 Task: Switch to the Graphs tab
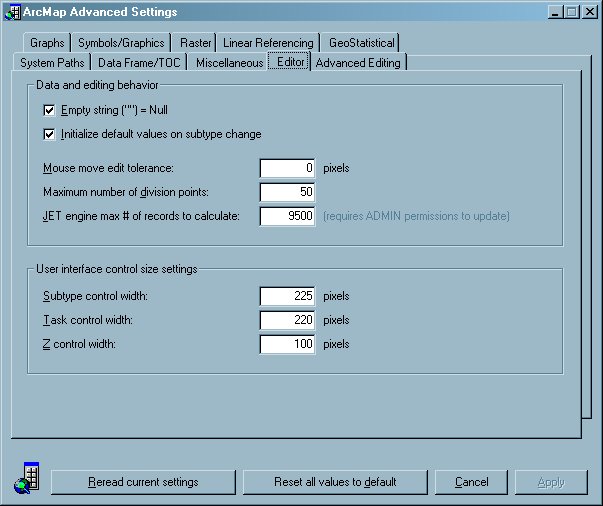tap(47, 43)
